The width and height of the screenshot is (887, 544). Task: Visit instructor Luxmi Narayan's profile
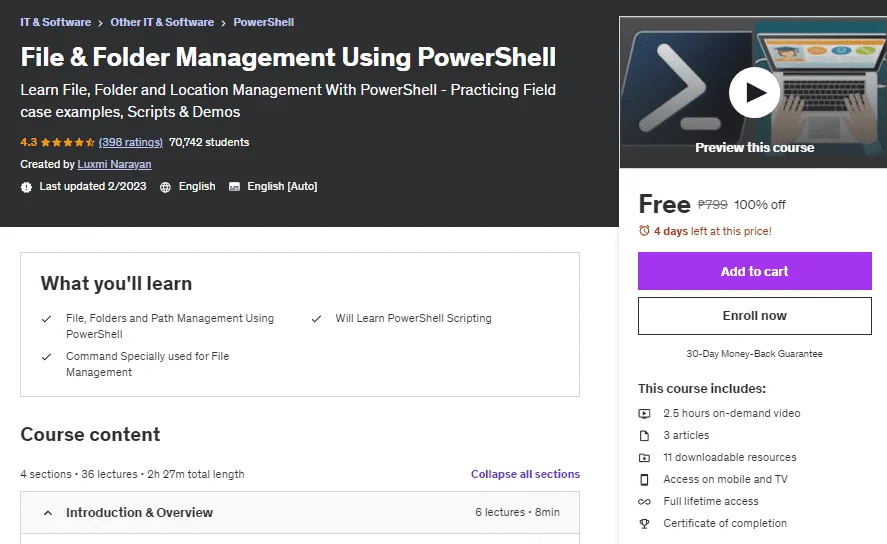(x=114, y=164)
